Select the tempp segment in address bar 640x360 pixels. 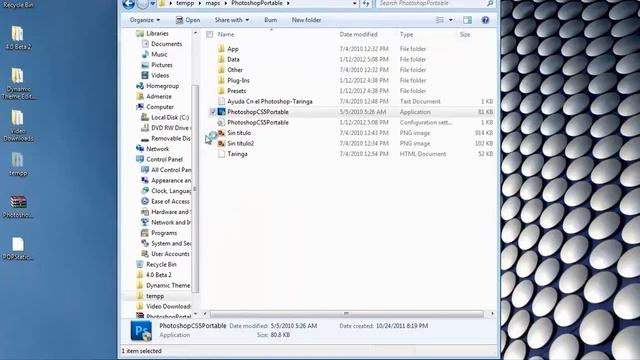(x=185, y=3)
